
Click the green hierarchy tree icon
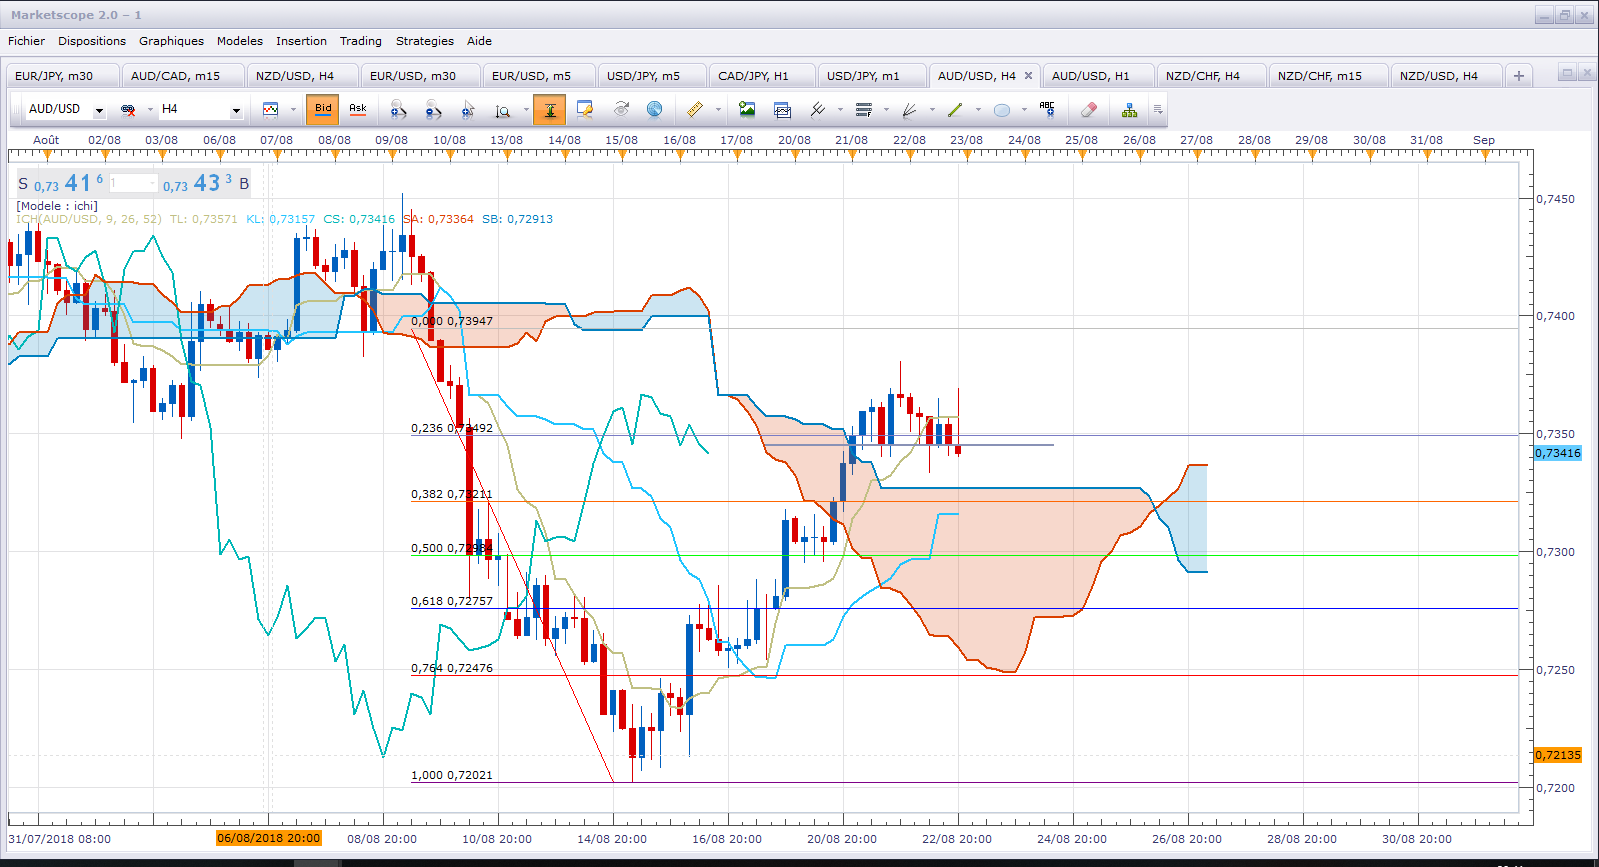pyautogui.click(x=1129, y=109)
